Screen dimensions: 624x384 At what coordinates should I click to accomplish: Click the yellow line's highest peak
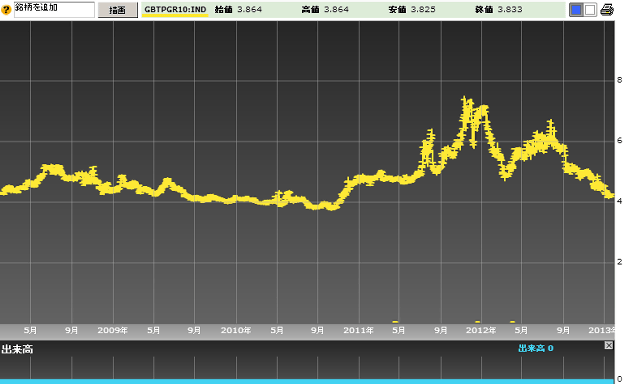[464, 98]
